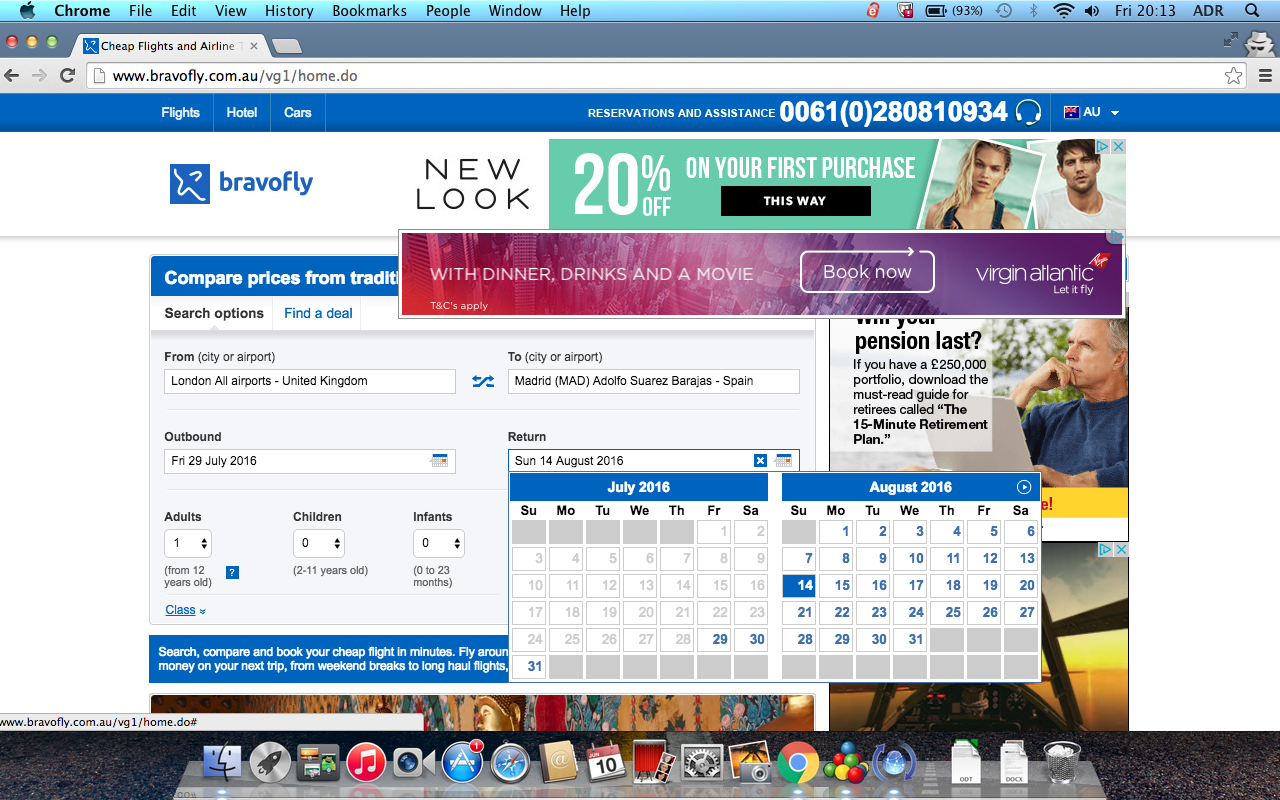This screenshot has width=1280, height=800.
Task: Select 31 July 2016 in calendar
Action: pyautogui.click(x=529, y=666)
